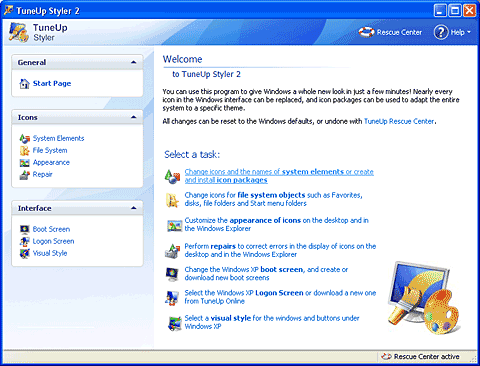This screenshot has height=366, width=480.
Task: Open Boot Screen in Interface panel
Action: click(51, 229)
